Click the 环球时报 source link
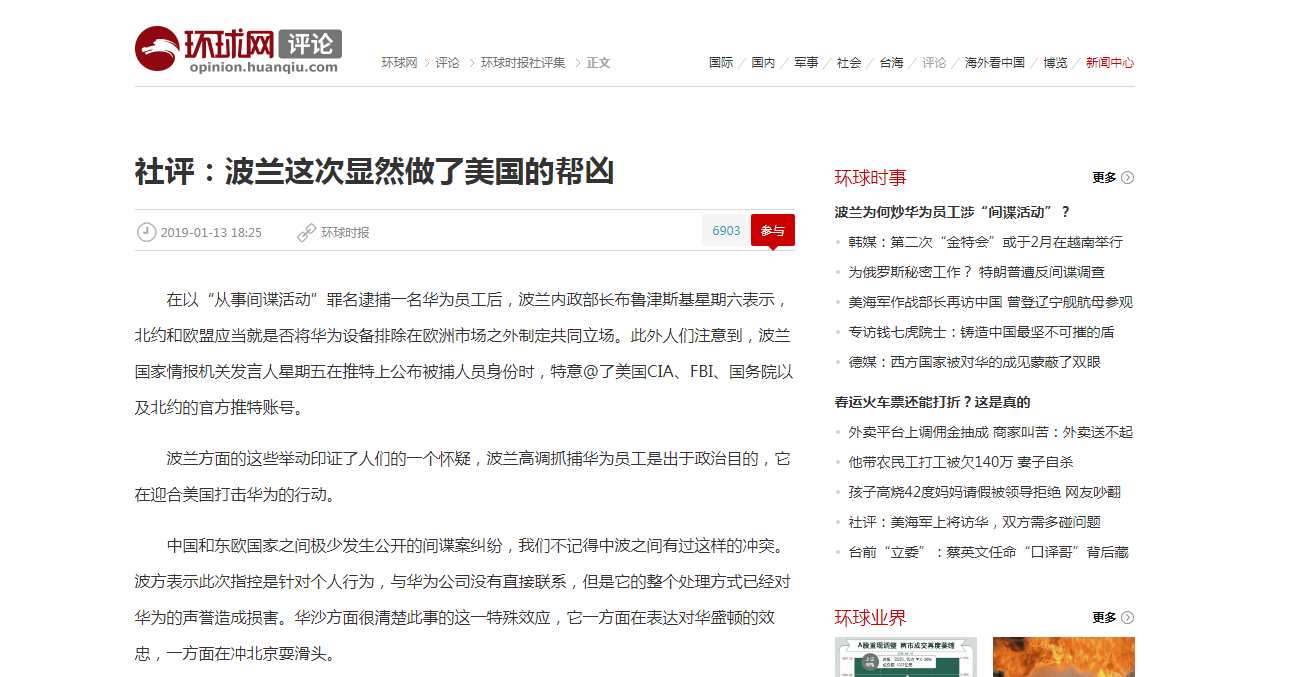Viewport: 1295px width, 677px height. [345, 232]
